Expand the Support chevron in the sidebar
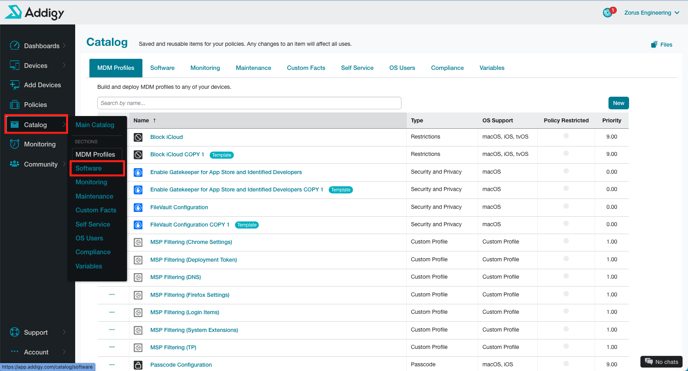The width and height of the screenshot is (688, 371). 64,332
